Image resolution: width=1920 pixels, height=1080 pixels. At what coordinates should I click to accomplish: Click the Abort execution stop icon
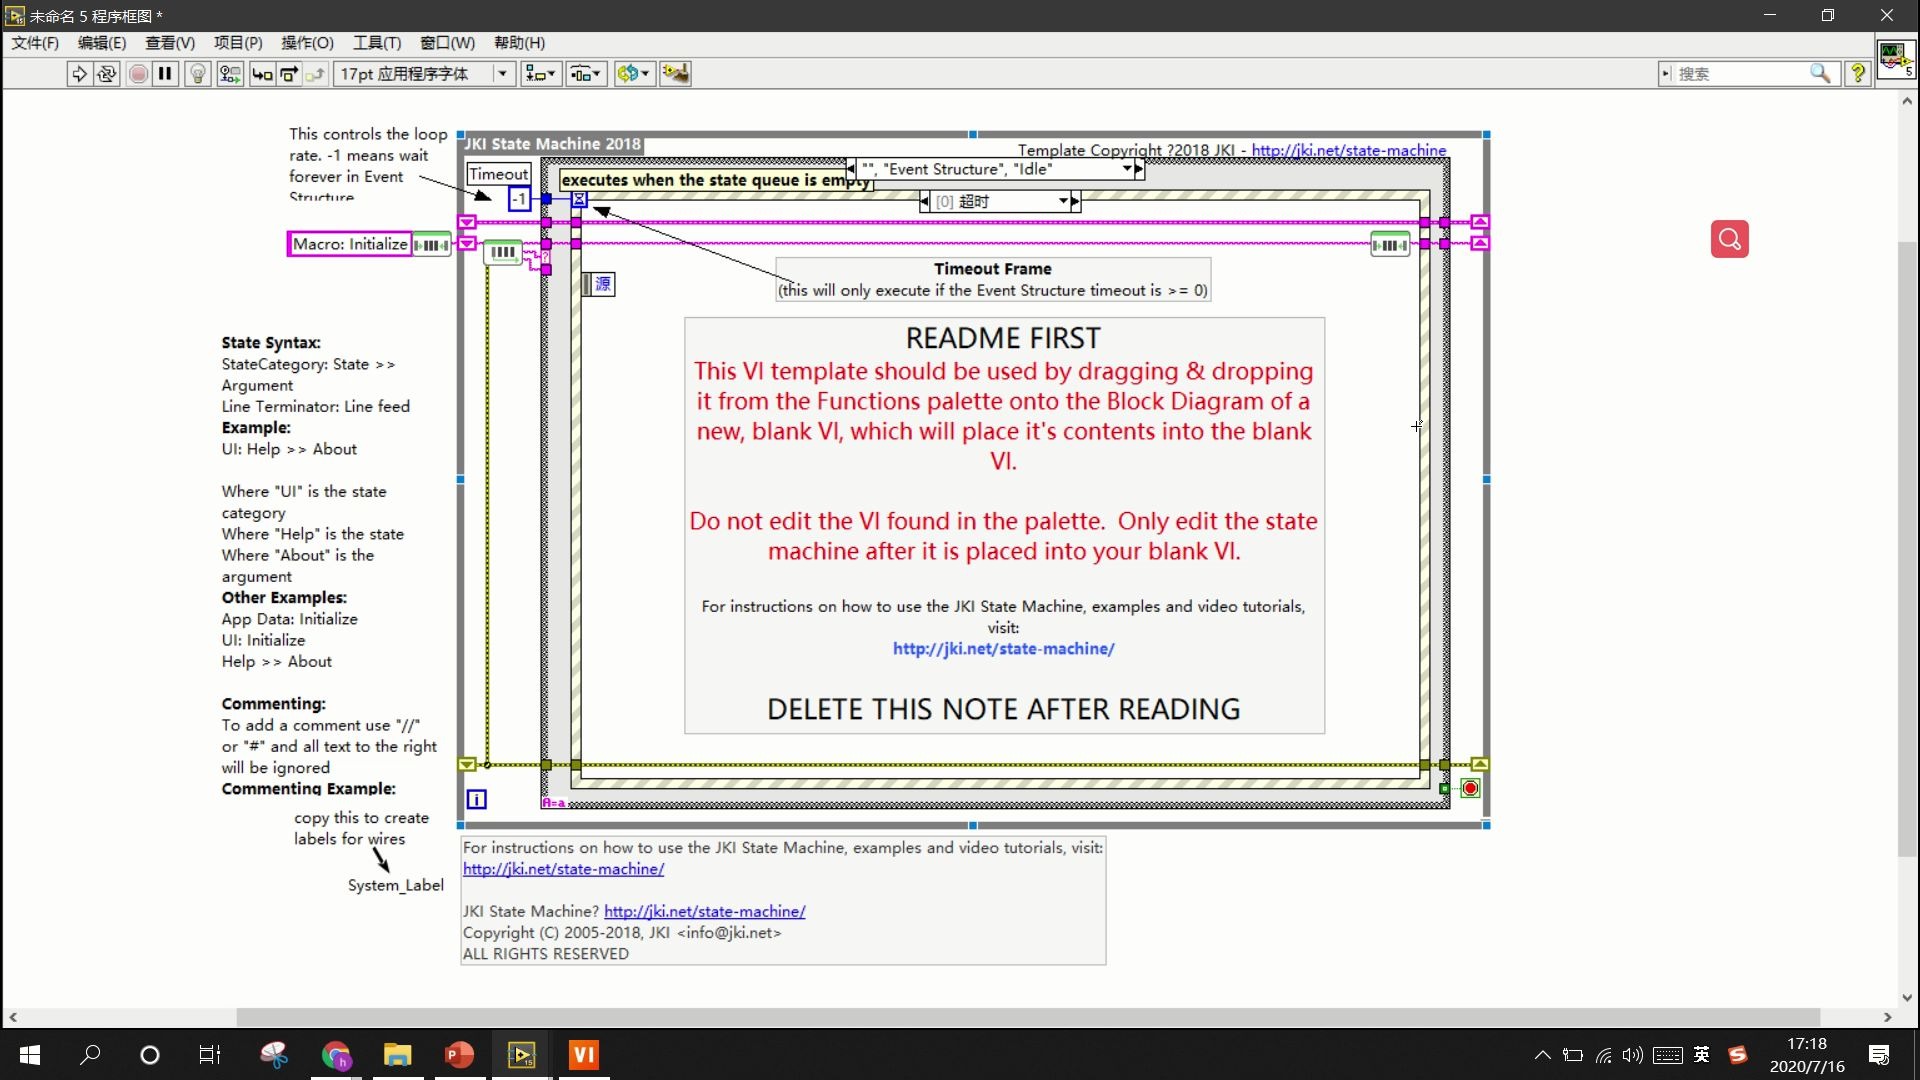pos(138,73)
